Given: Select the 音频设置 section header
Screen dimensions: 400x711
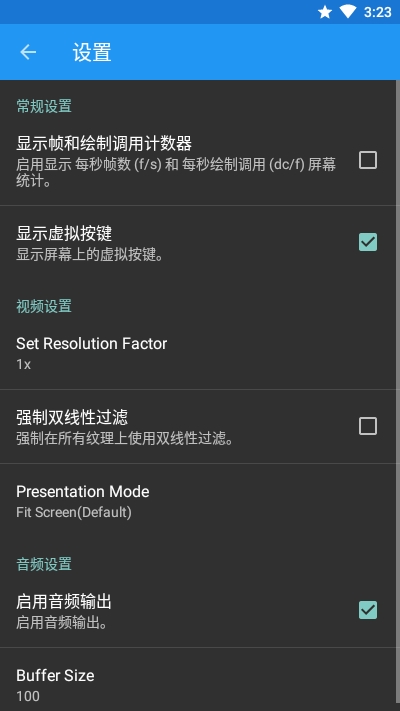Looking at the screenshot, I should click(x=44, y=564).
